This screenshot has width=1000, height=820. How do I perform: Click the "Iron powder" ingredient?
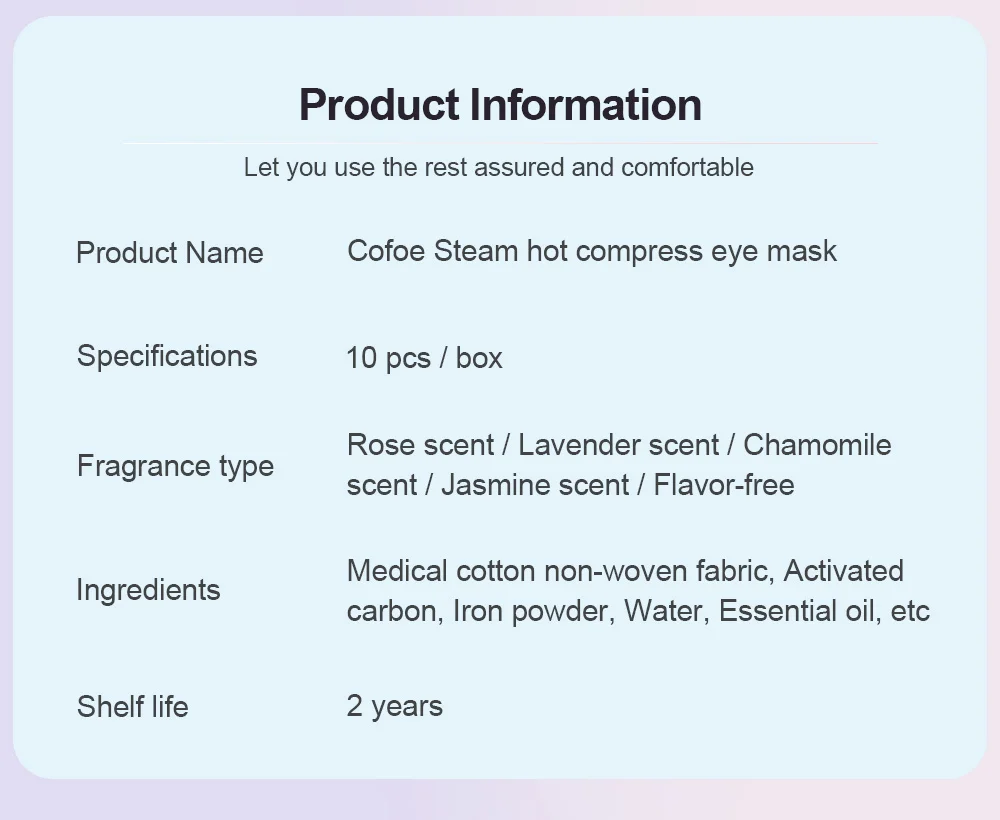tap(530, 611)
